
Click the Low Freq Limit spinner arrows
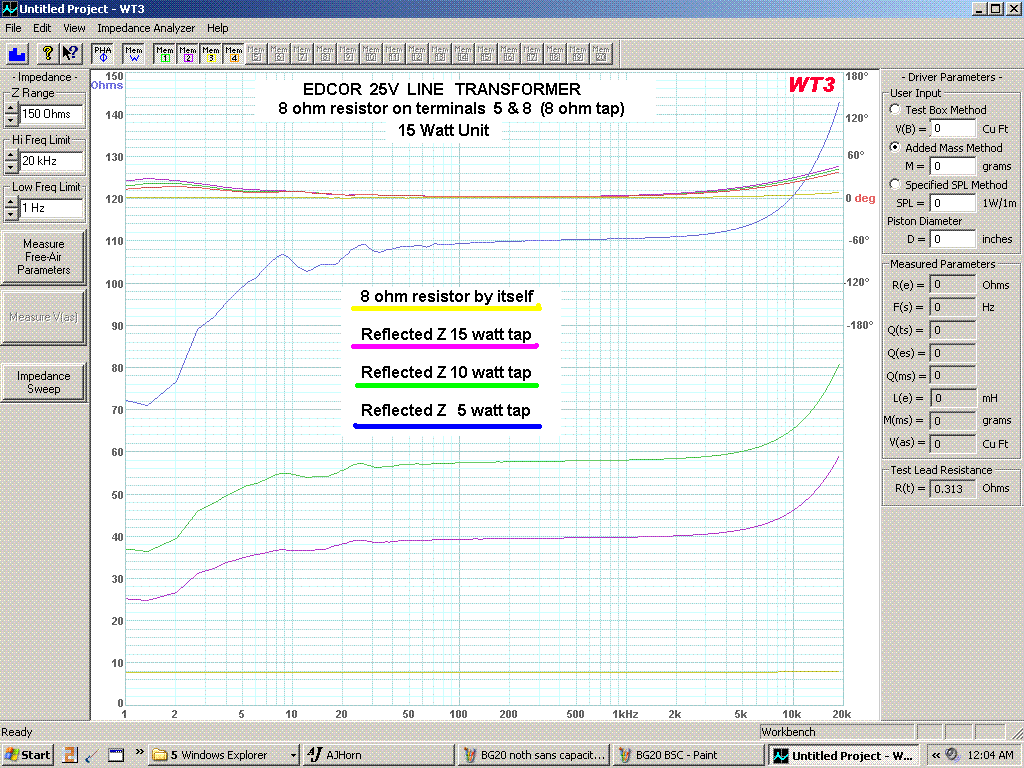tap(10, 208)
